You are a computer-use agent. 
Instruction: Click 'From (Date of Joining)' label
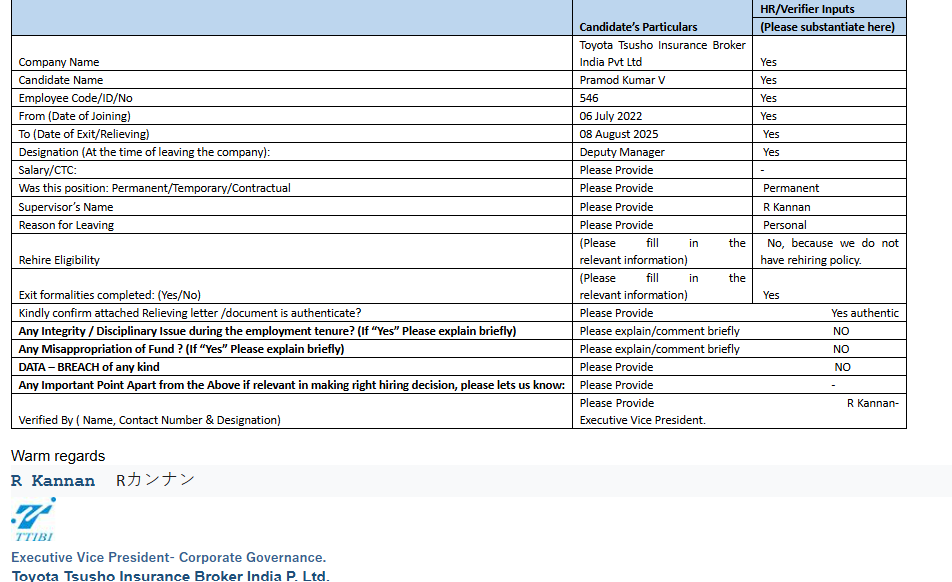pyautogui.click(x=74, y=116)
